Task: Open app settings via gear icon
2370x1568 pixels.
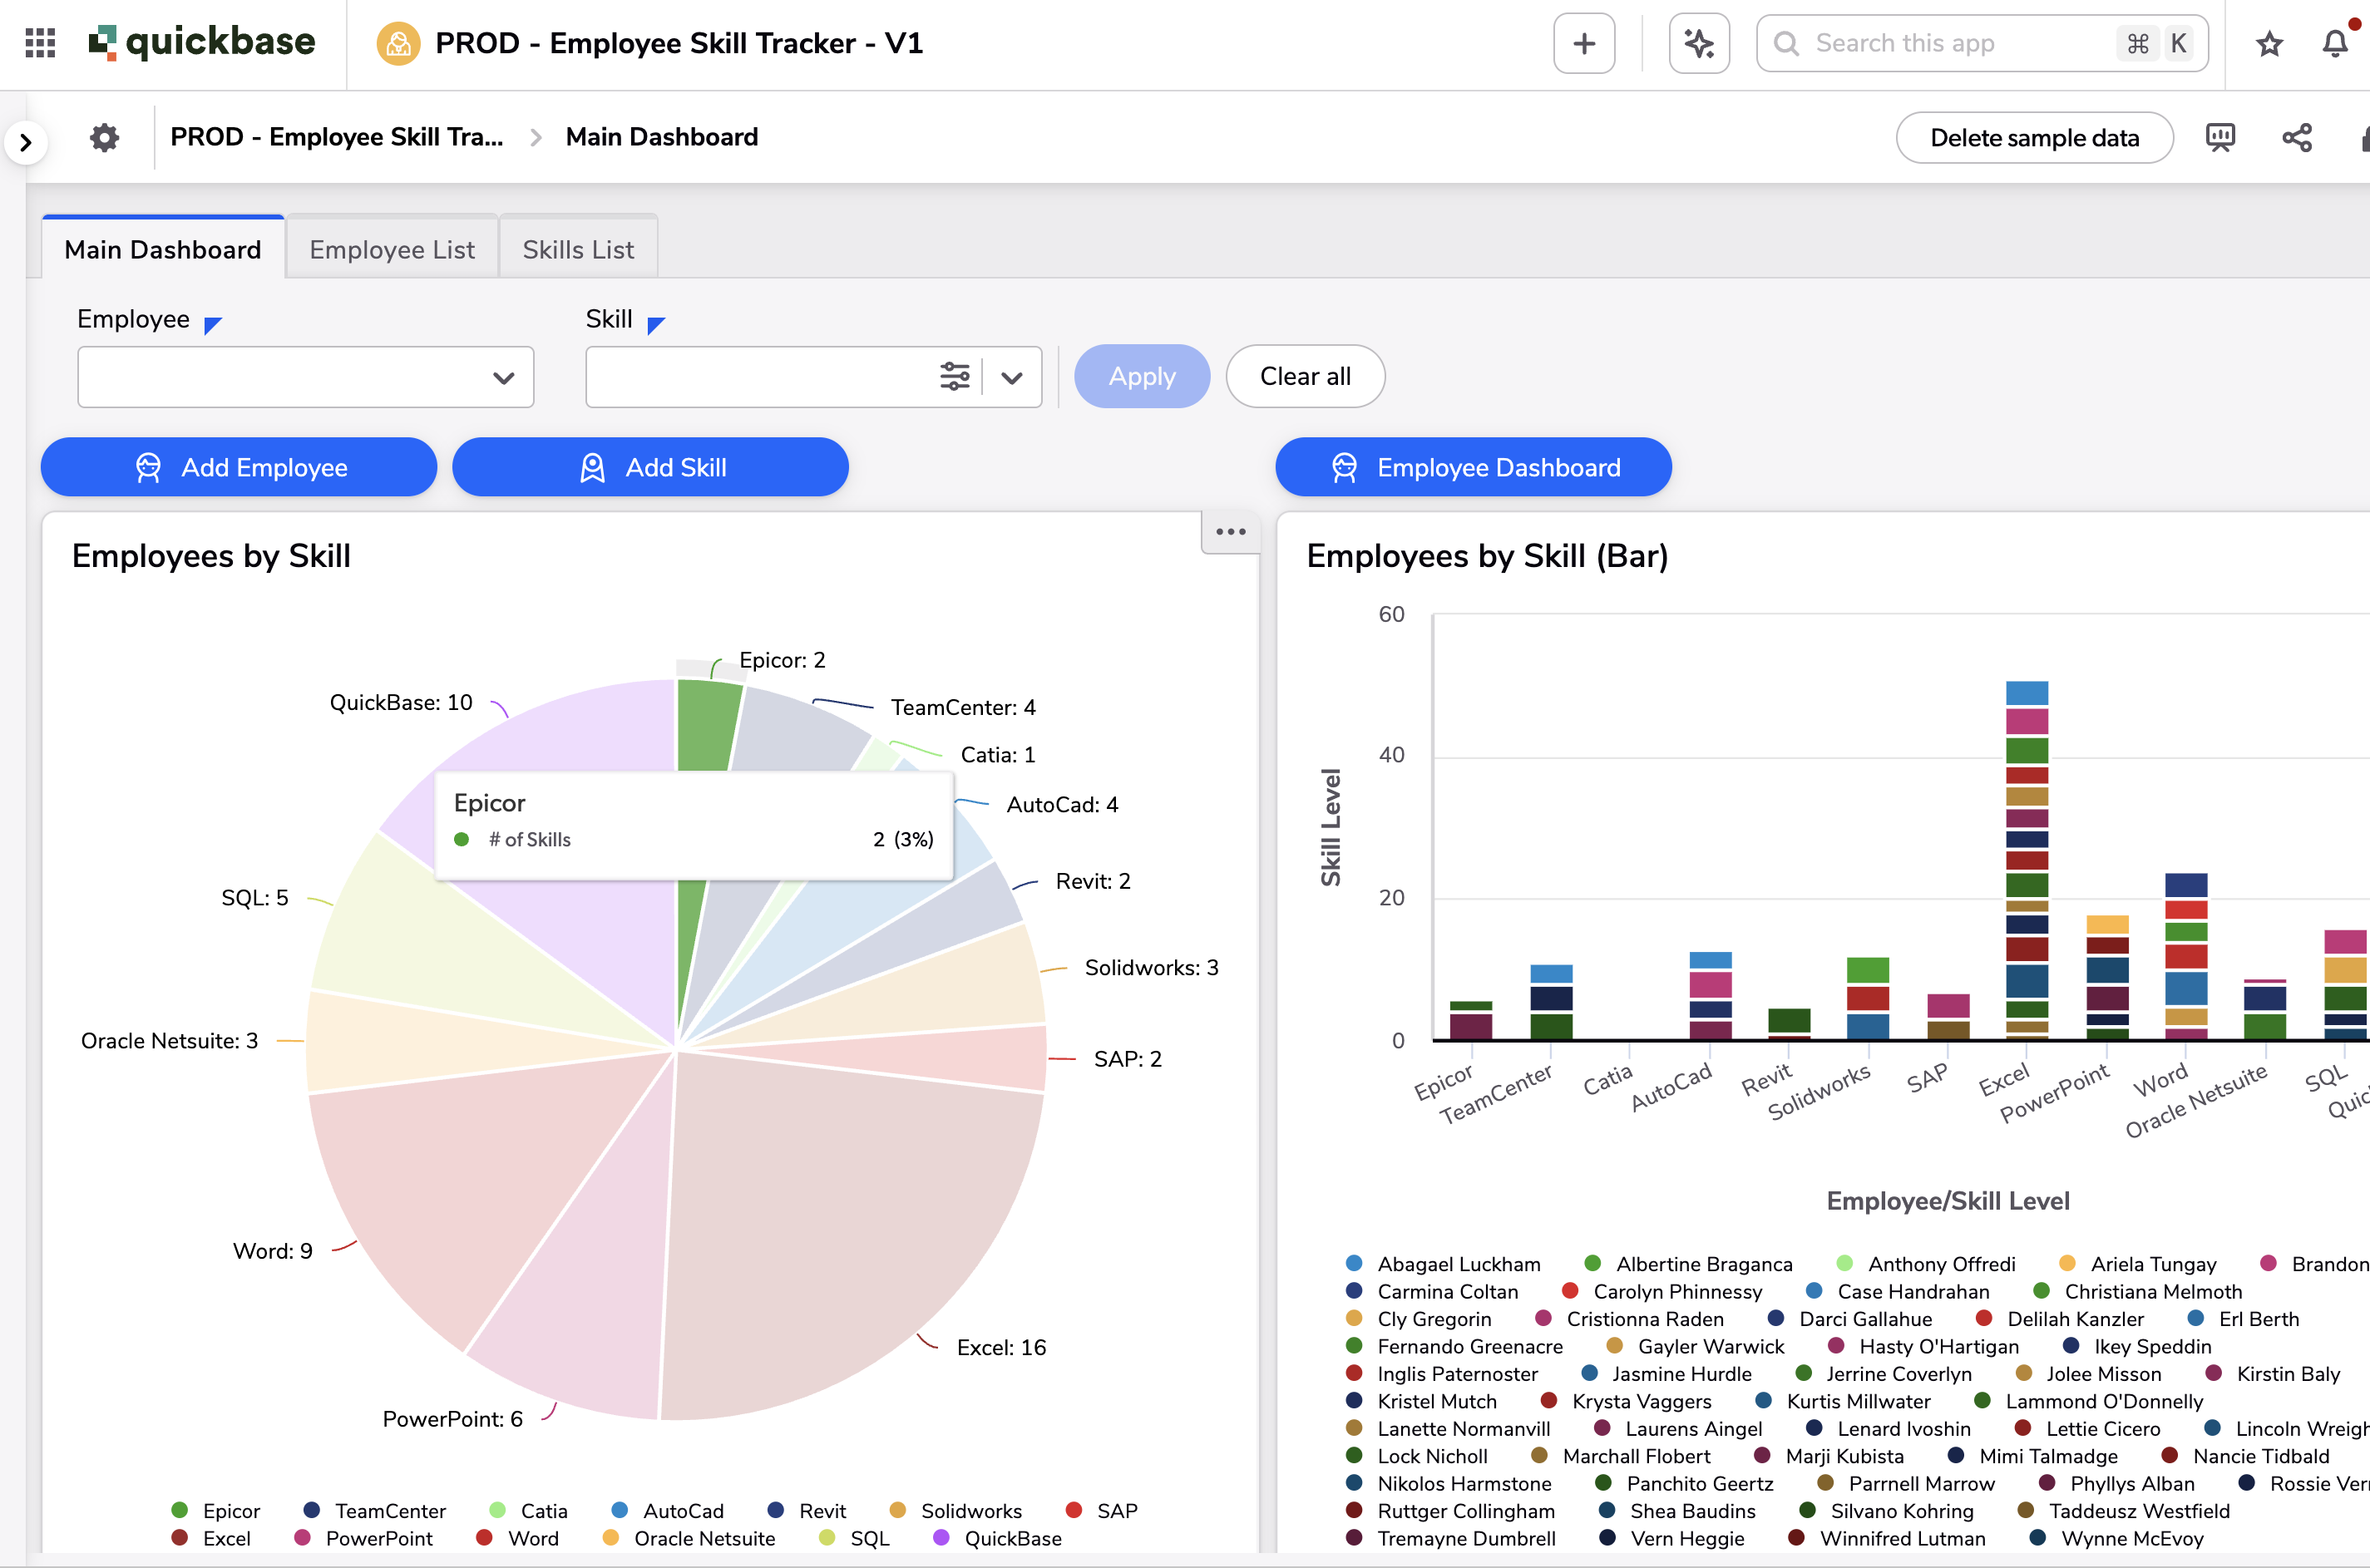Action: pyautogui.click(x=104, y=137)
